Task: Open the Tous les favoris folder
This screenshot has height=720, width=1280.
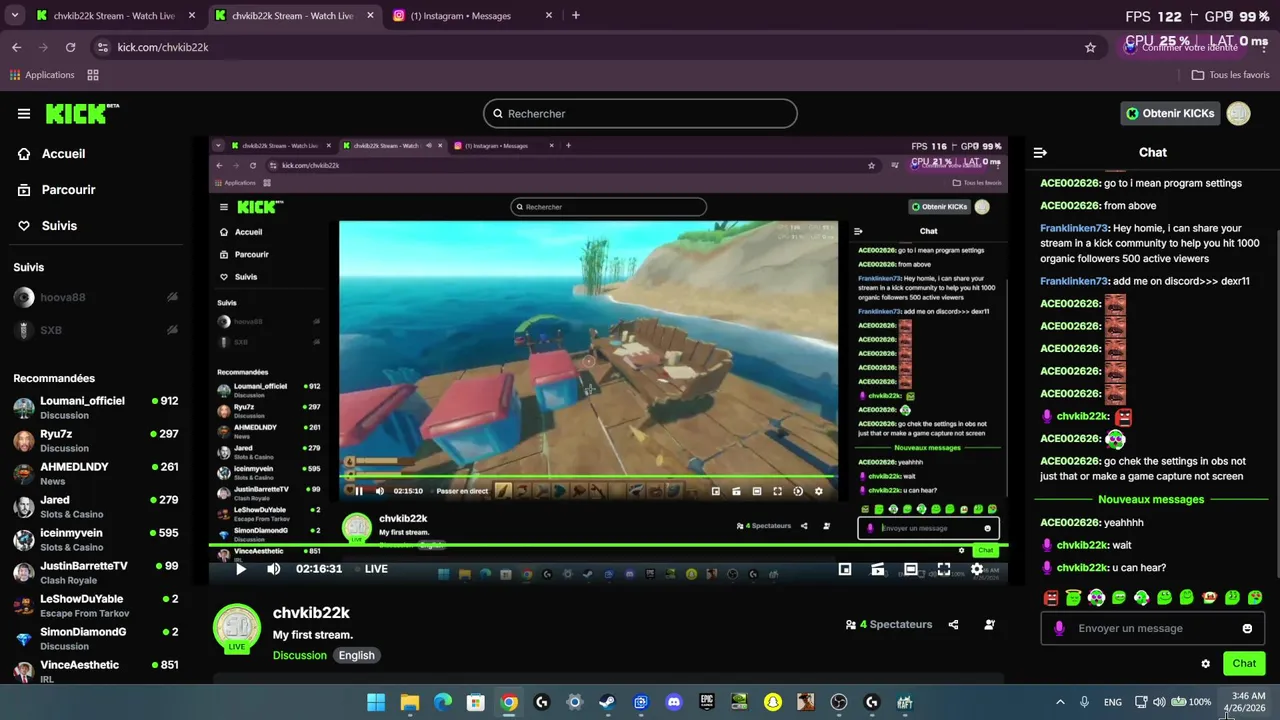Action: point(1231,75)
